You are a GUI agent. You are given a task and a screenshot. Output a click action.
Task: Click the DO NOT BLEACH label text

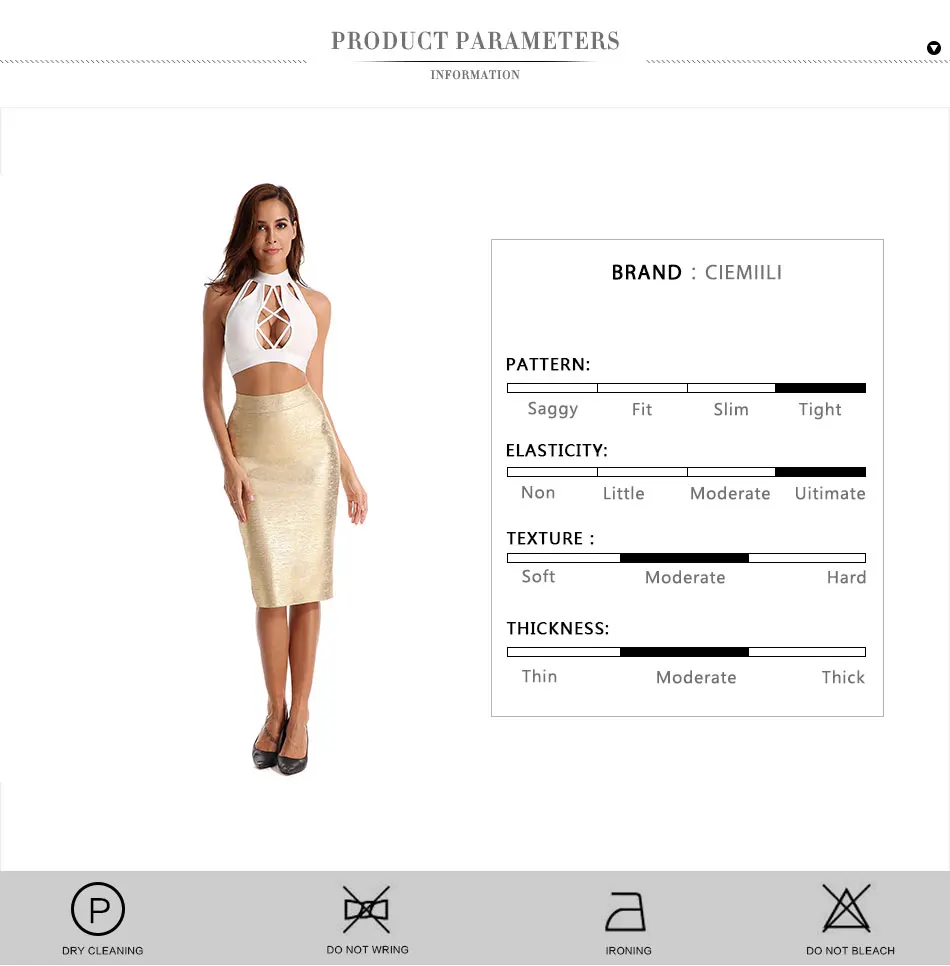tap(850, 951)
